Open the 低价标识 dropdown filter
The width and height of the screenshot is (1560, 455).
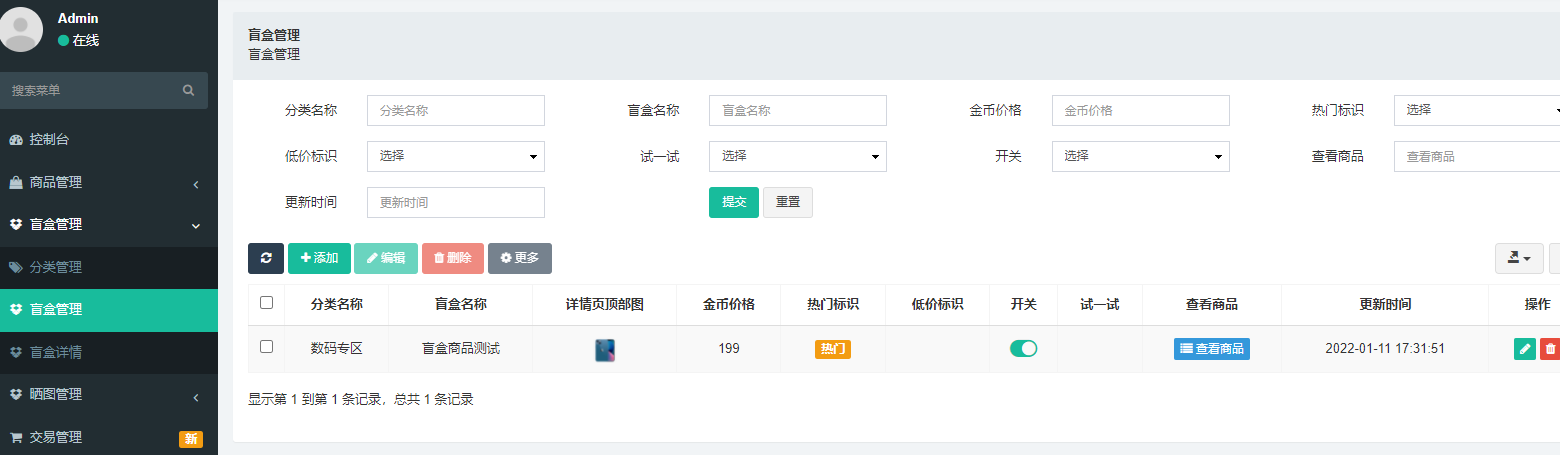pyautogui.click(x=455, y=156)
